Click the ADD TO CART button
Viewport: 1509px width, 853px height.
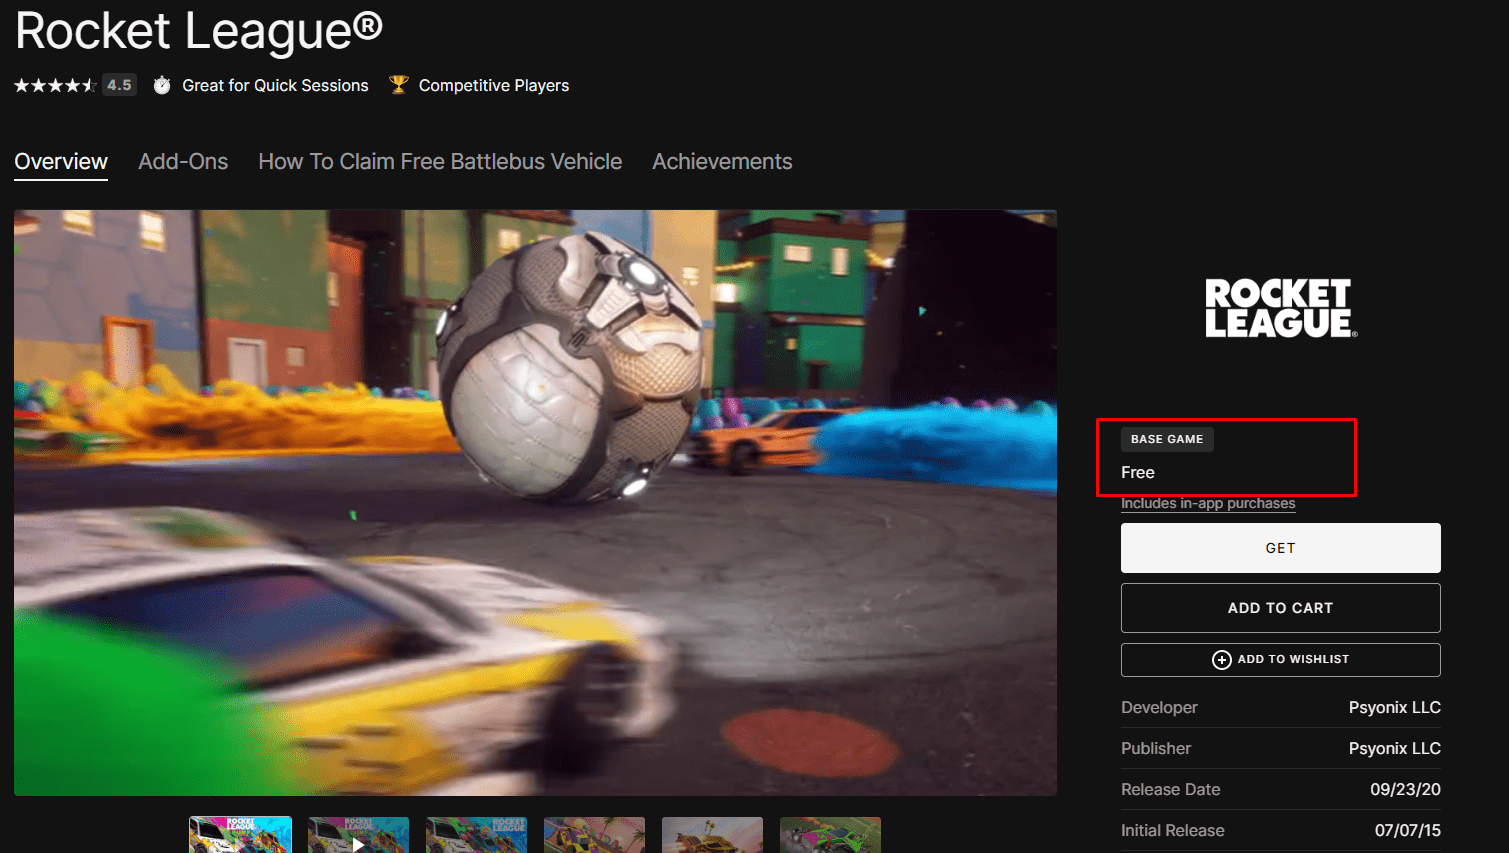point(1281,608)
